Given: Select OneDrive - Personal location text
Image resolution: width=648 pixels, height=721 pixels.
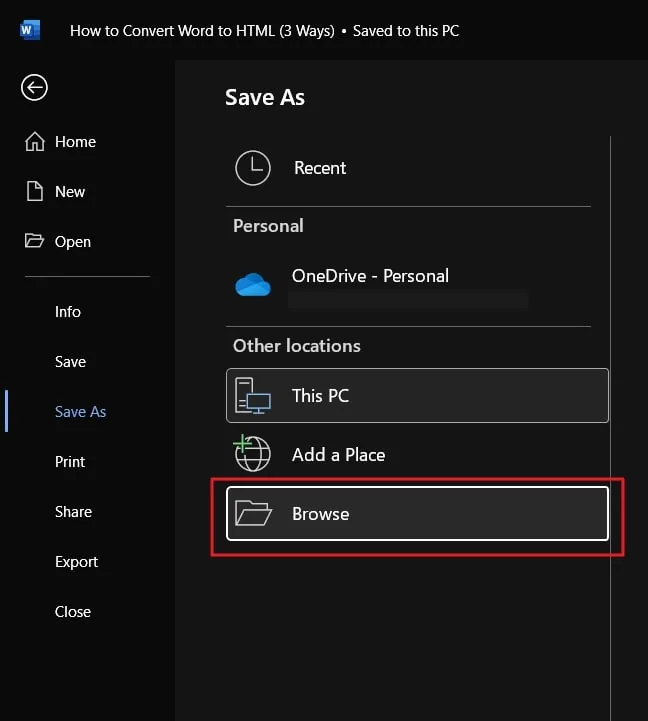Looking at the screenshot, I should click(370, 276).
